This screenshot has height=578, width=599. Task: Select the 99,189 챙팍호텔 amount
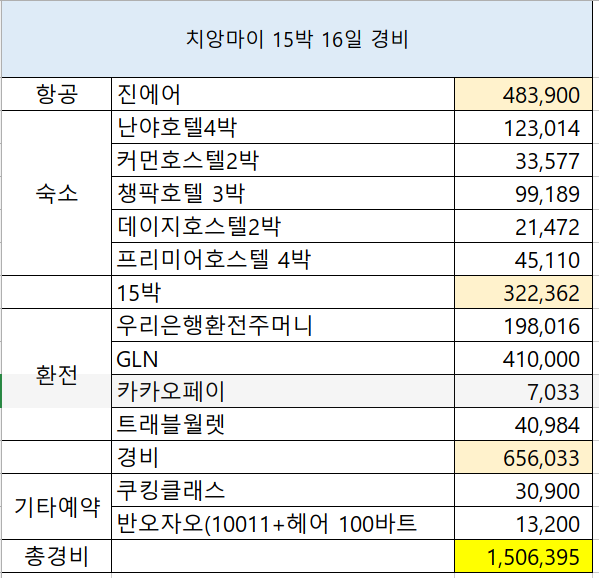point(523,193)
